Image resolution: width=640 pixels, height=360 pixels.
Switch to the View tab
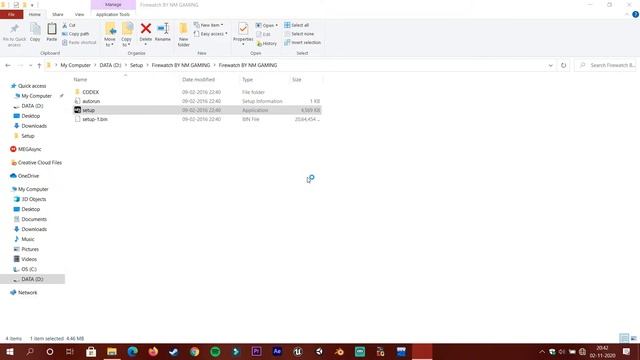coord(79,14)
